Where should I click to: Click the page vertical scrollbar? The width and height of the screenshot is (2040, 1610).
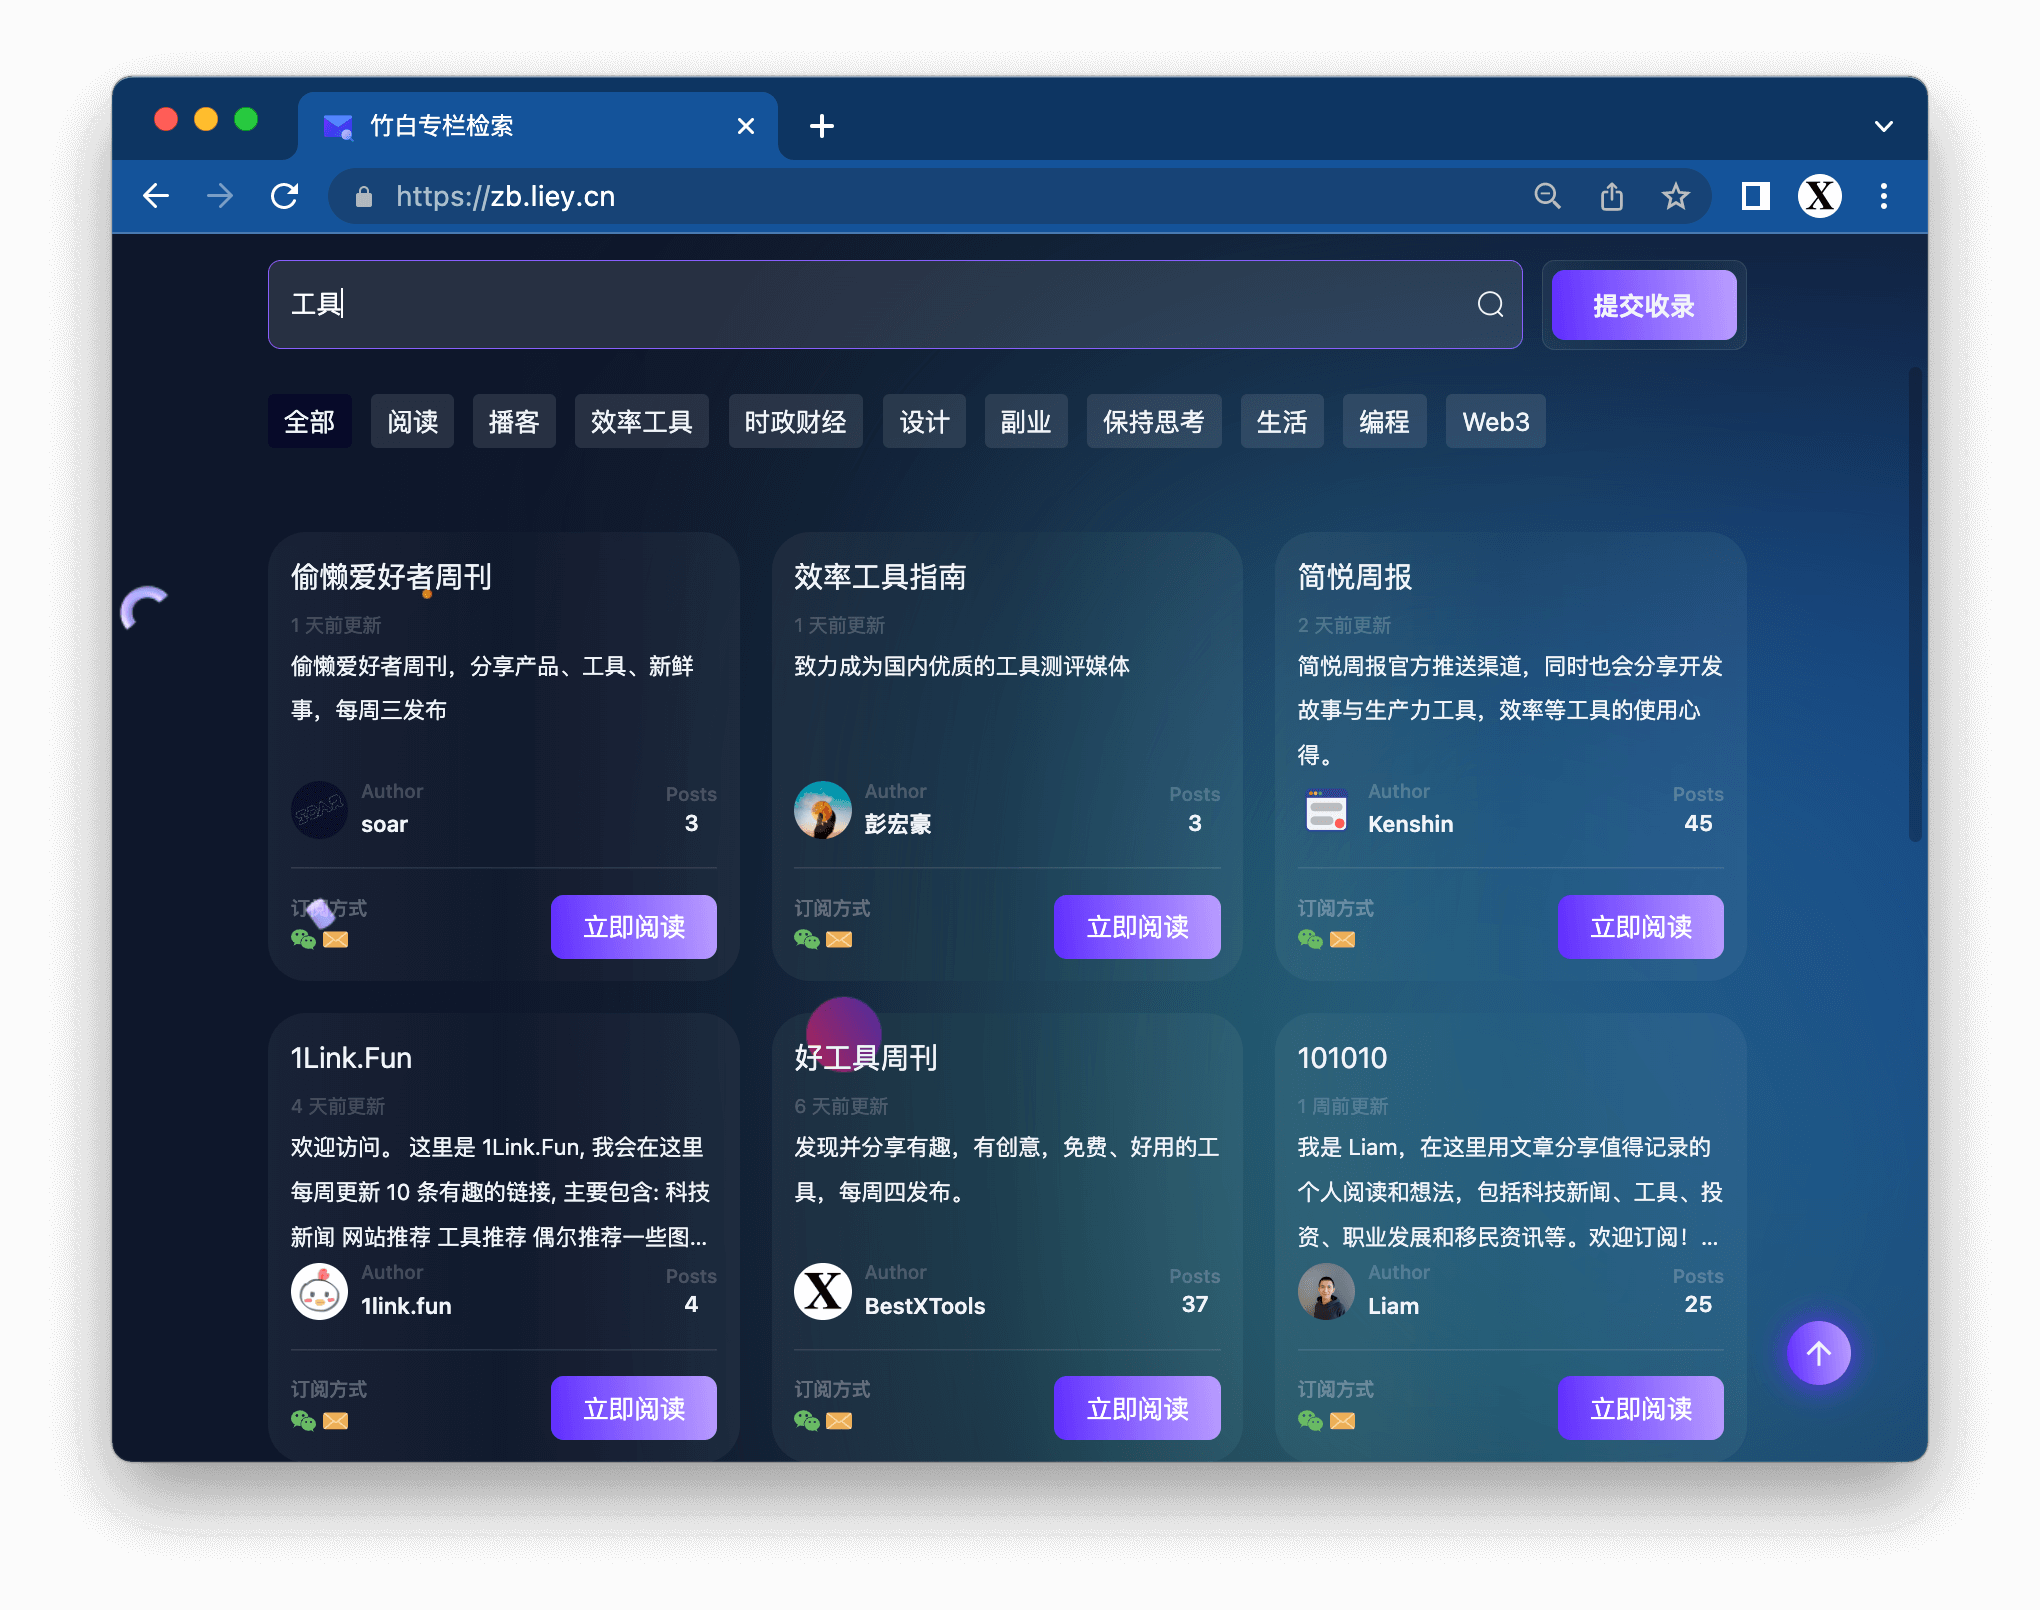[x=1915, y=605]
